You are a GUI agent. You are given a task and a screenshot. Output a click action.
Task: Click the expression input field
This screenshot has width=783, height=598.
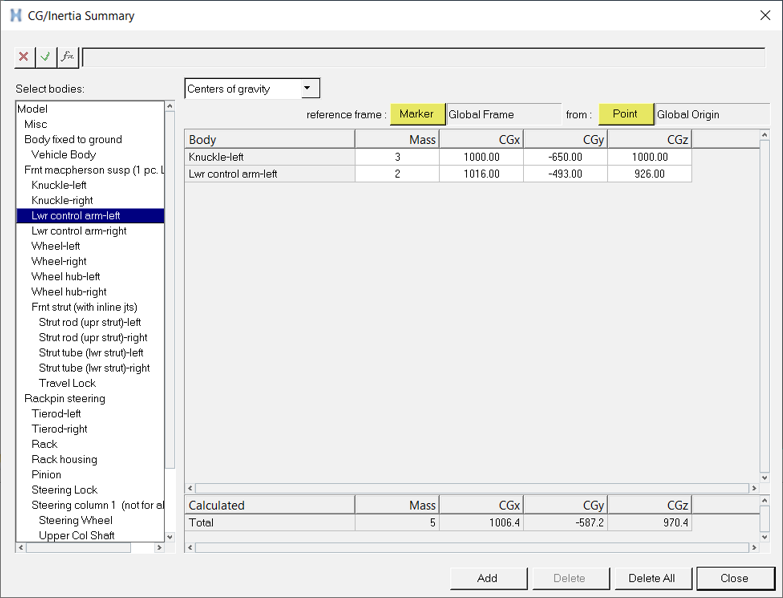click(x=422, y=57)
